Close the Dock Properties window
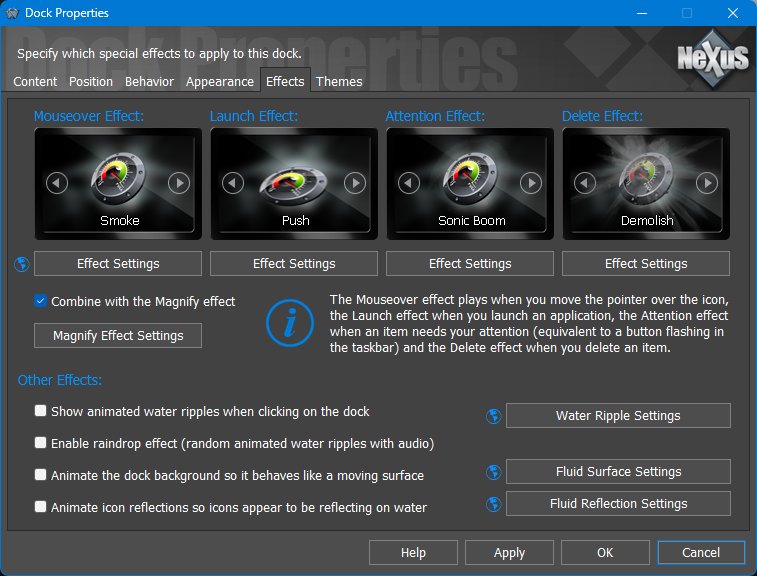 click(x=733, y=13)
